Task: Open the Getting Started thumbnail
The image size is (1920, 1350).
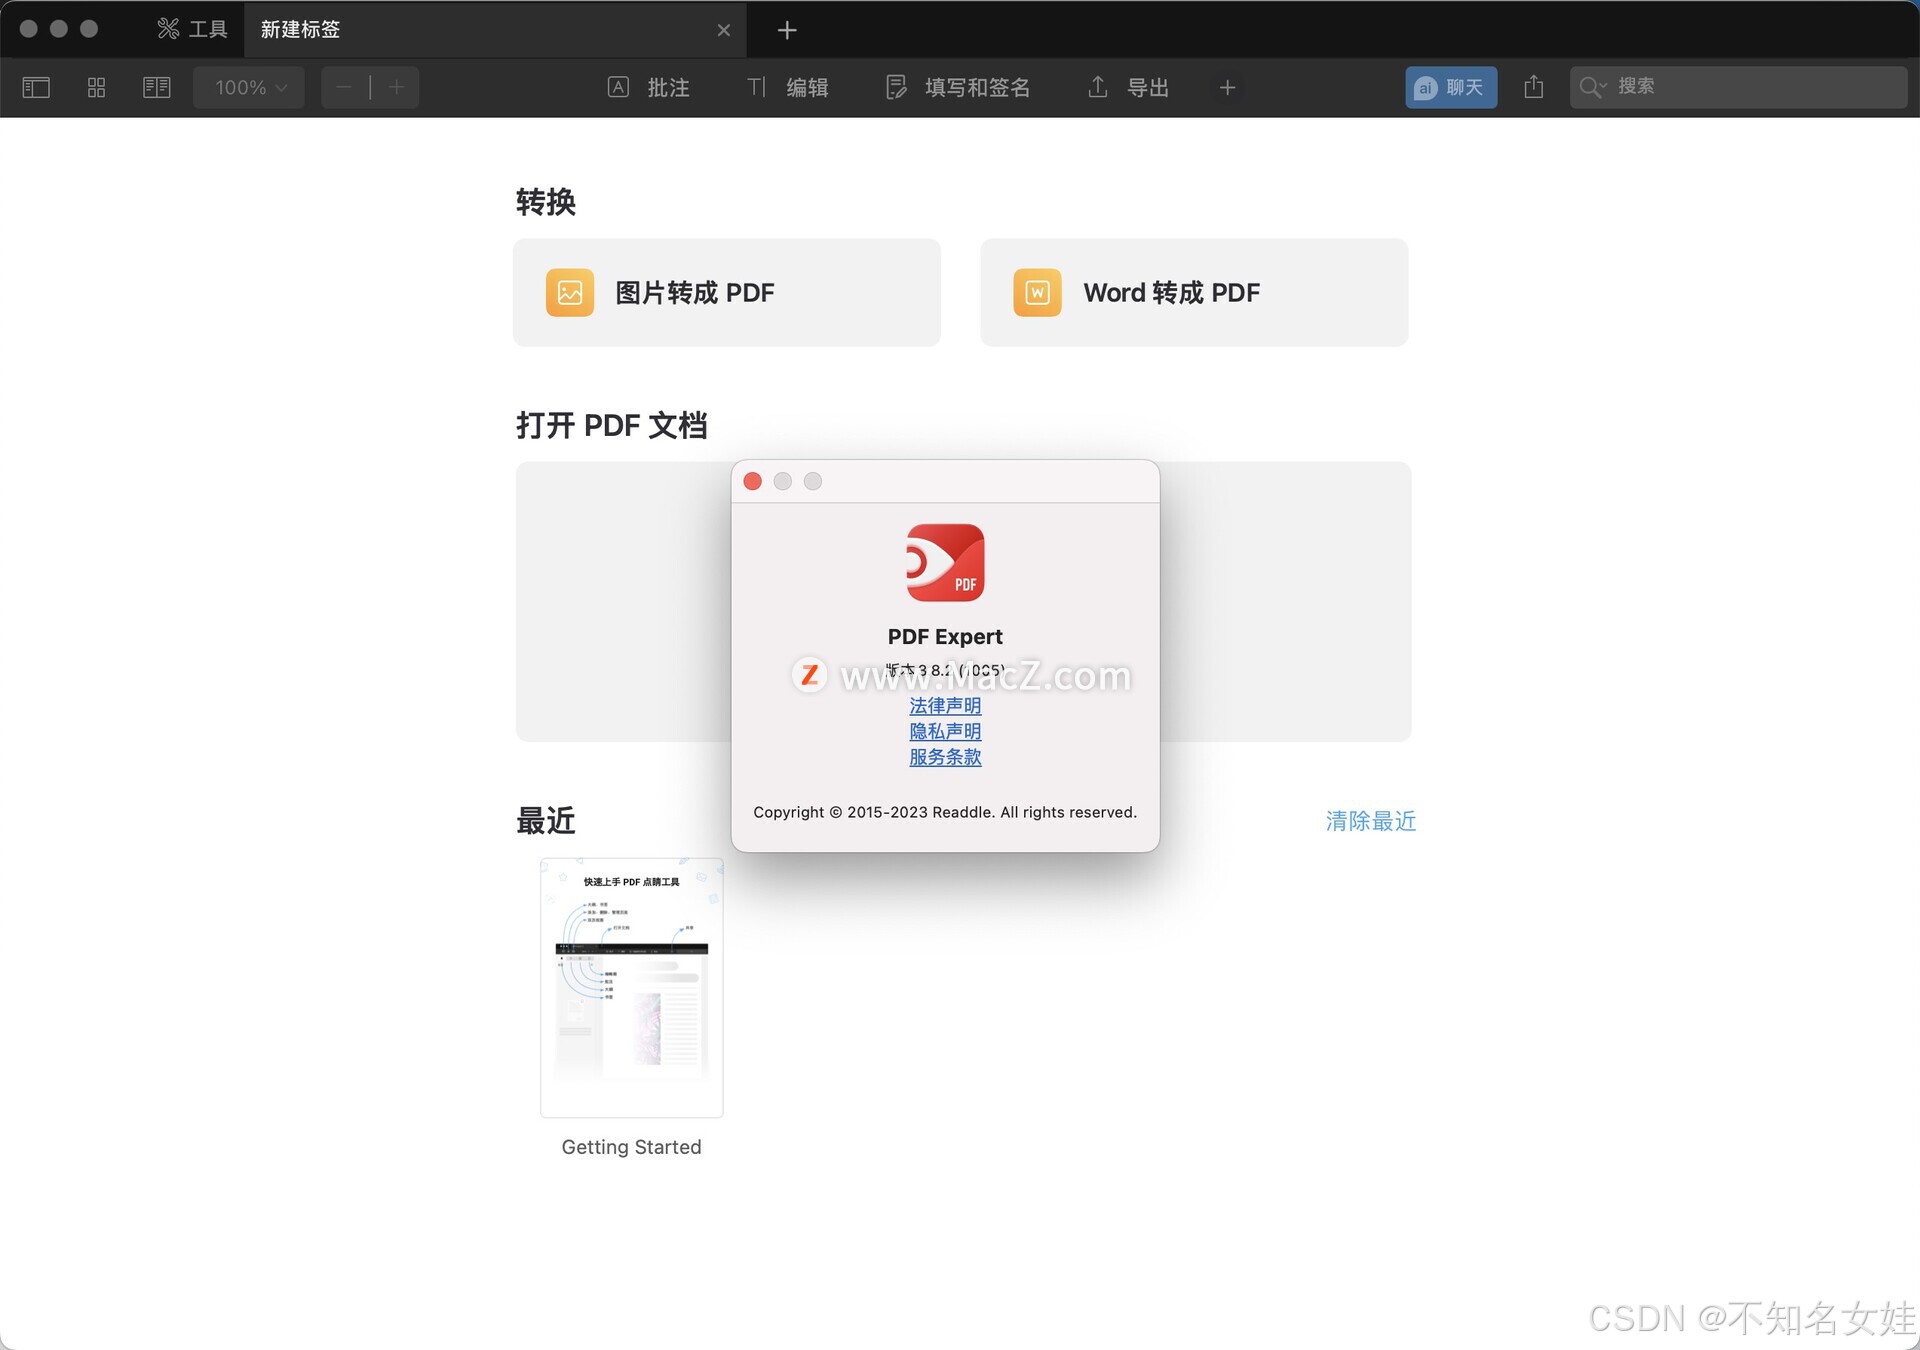Action: click(632, 988)
